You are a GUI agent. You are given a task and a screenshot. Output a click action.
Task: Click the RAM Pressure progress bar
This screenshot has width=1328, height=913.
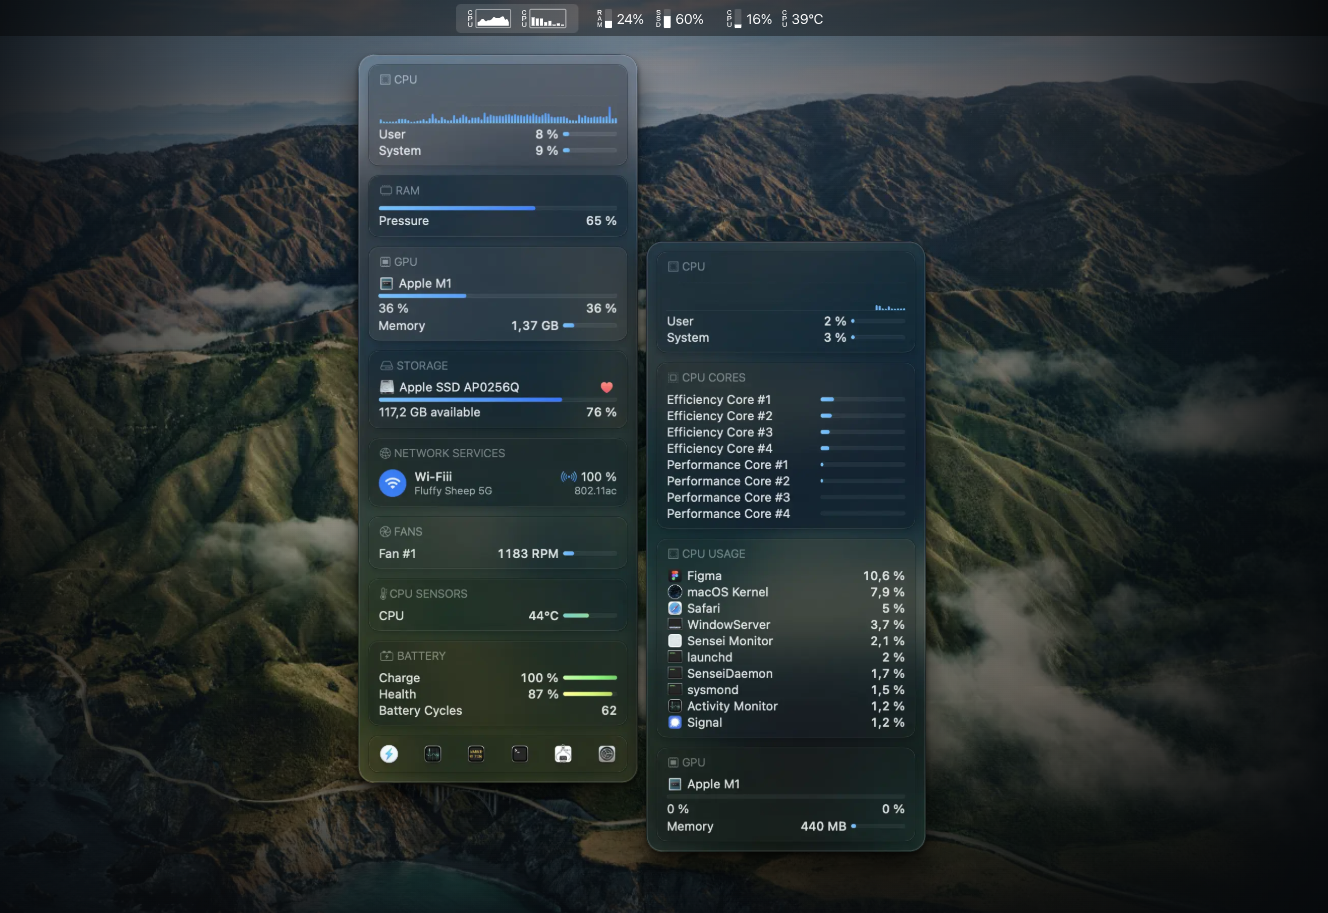(x=498, y=208)
